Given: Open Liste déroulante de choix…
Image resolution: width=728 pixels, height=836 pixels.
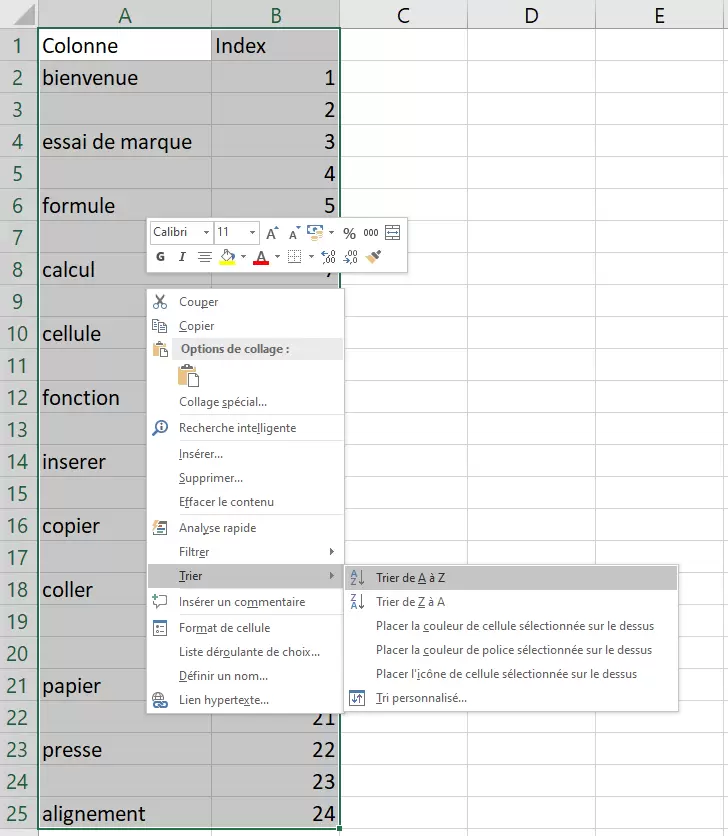Looking at the screenshot, I should click(245, 652).
